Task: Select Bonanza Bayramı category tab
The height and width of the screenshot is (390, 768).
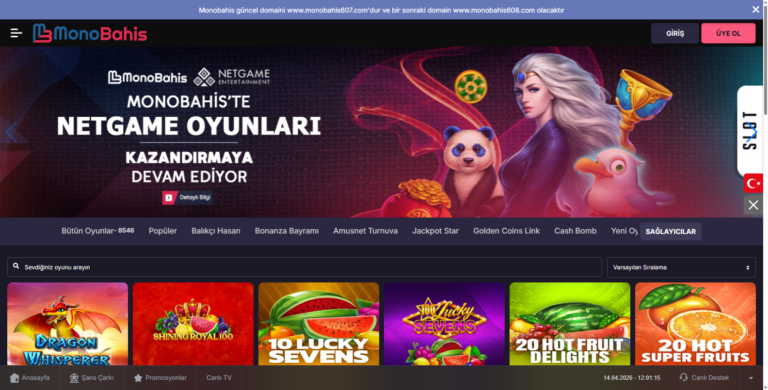Action: tap(287, 231)
